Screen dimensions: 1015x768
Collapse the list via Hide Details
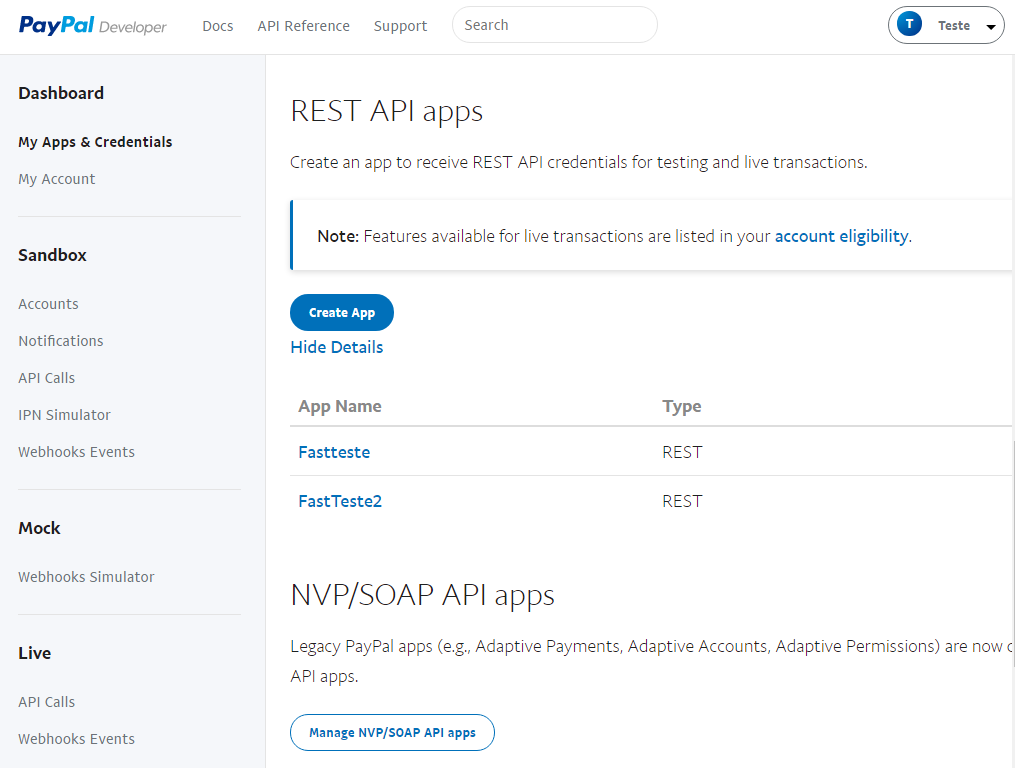(337, 347)
